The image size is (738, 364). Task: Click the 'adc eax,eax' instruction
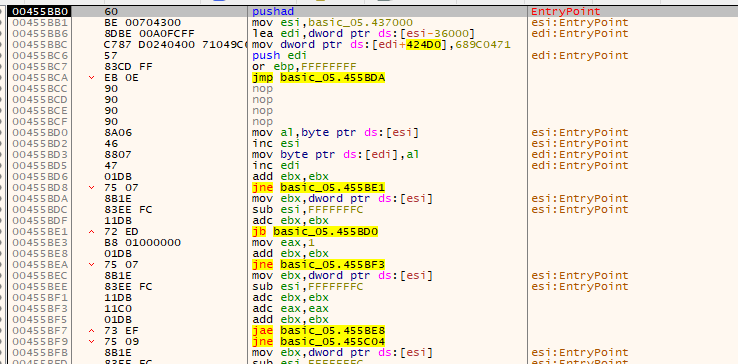tap(290, 308)
